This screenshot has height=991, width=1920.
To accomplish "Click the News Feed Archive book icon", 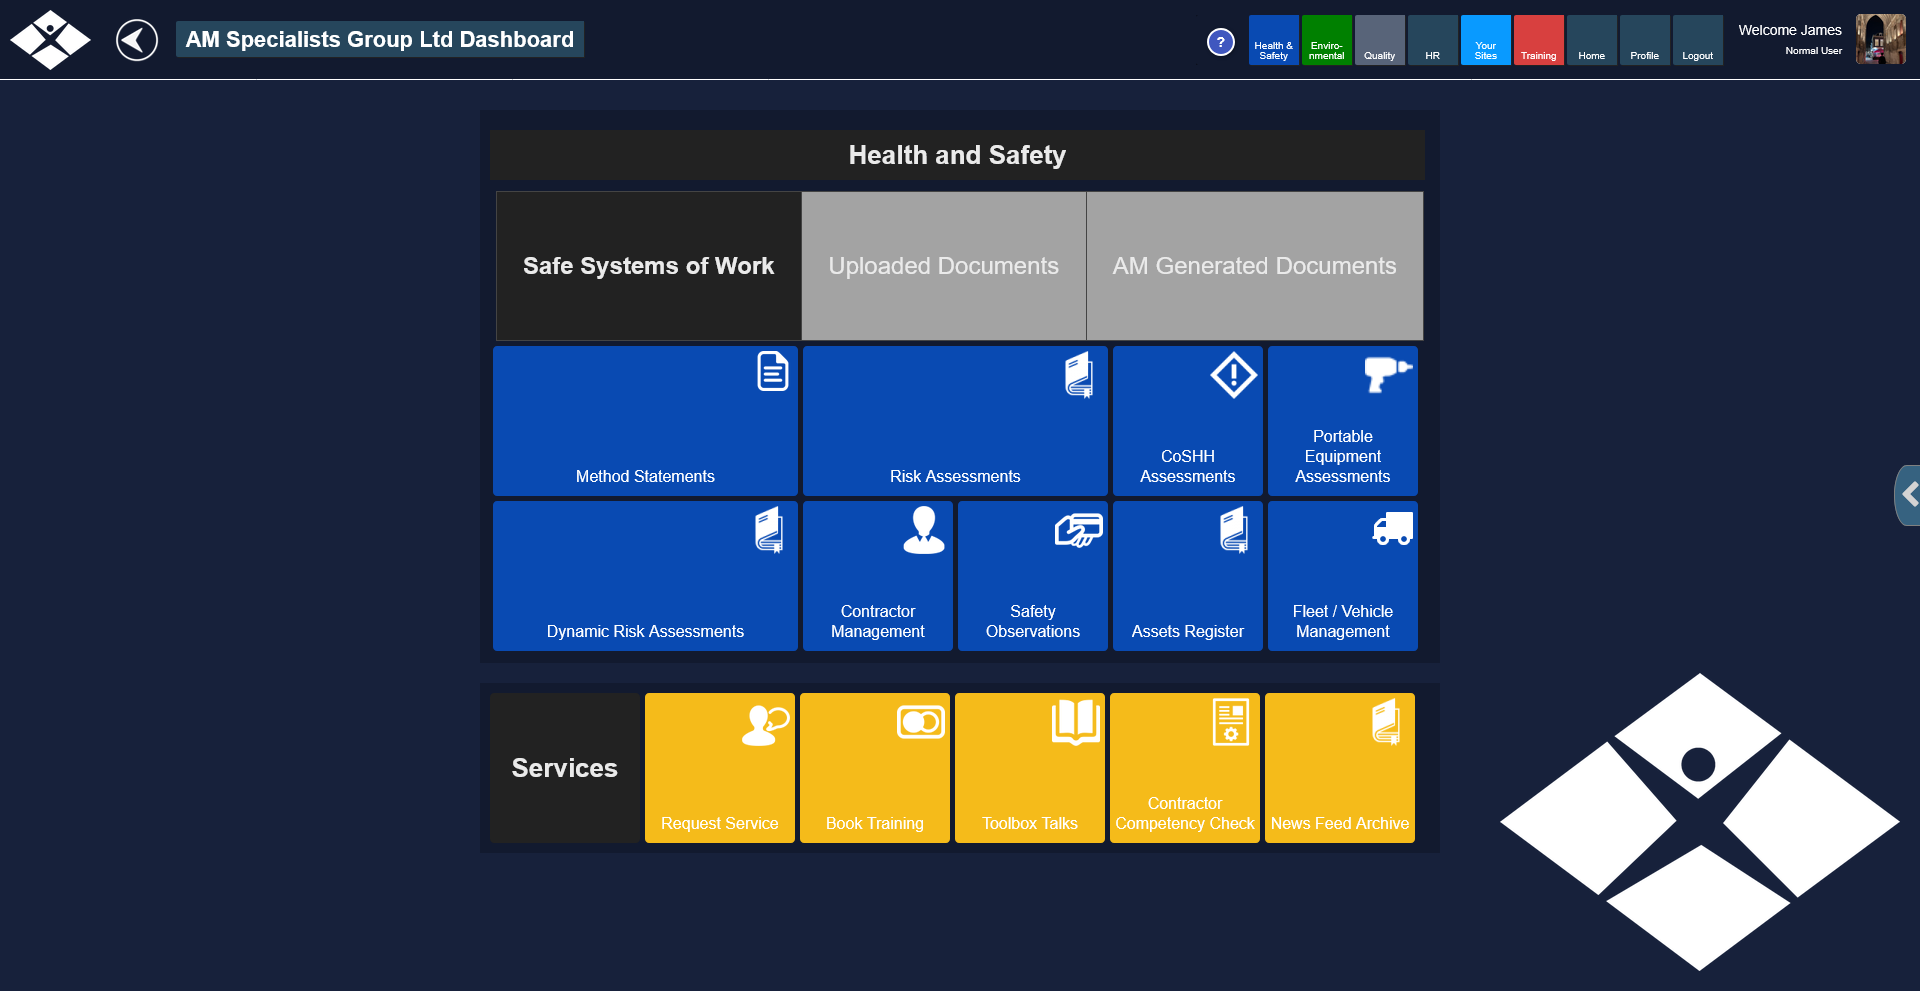I will pyautogui.click(x=1387, y=722).
